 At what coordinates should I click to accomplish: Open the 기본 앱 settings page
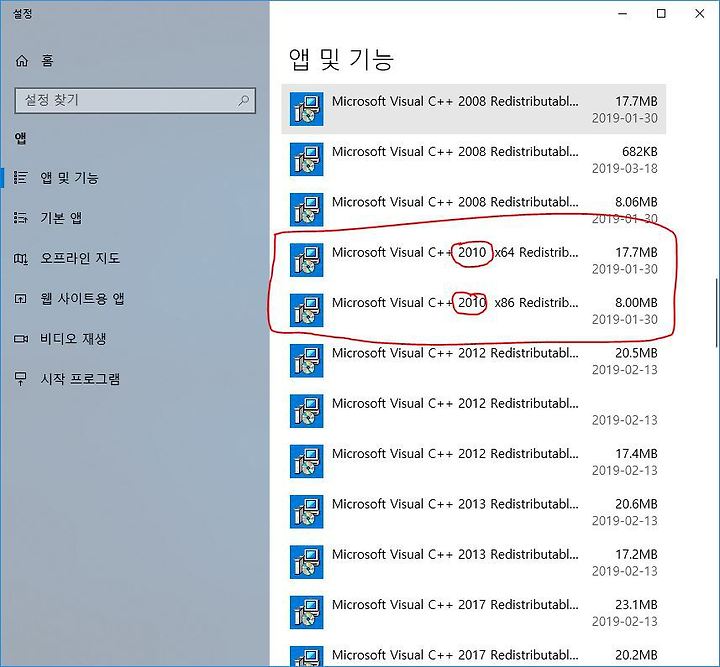(x=133, y=218)
